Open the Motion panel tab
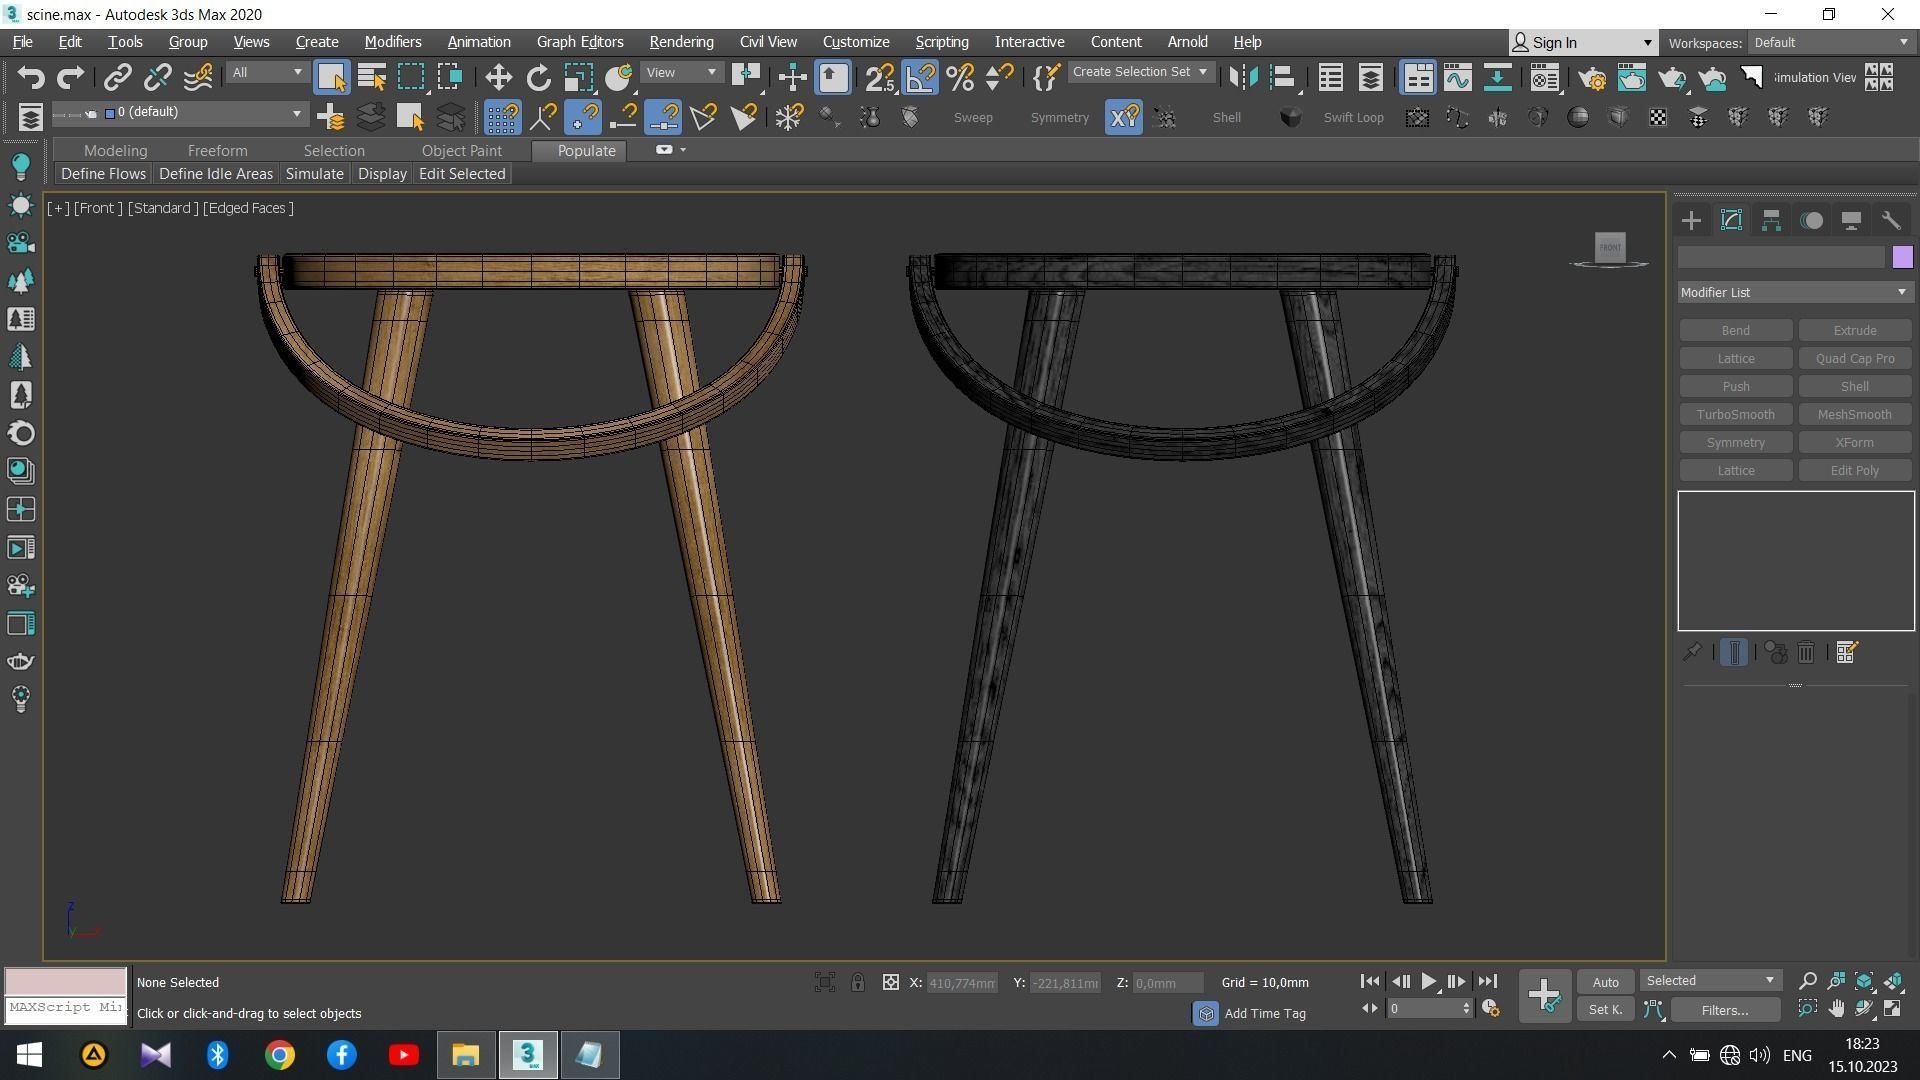The height and width of the screenshot is (1080, 1920). pos(1811,220)
